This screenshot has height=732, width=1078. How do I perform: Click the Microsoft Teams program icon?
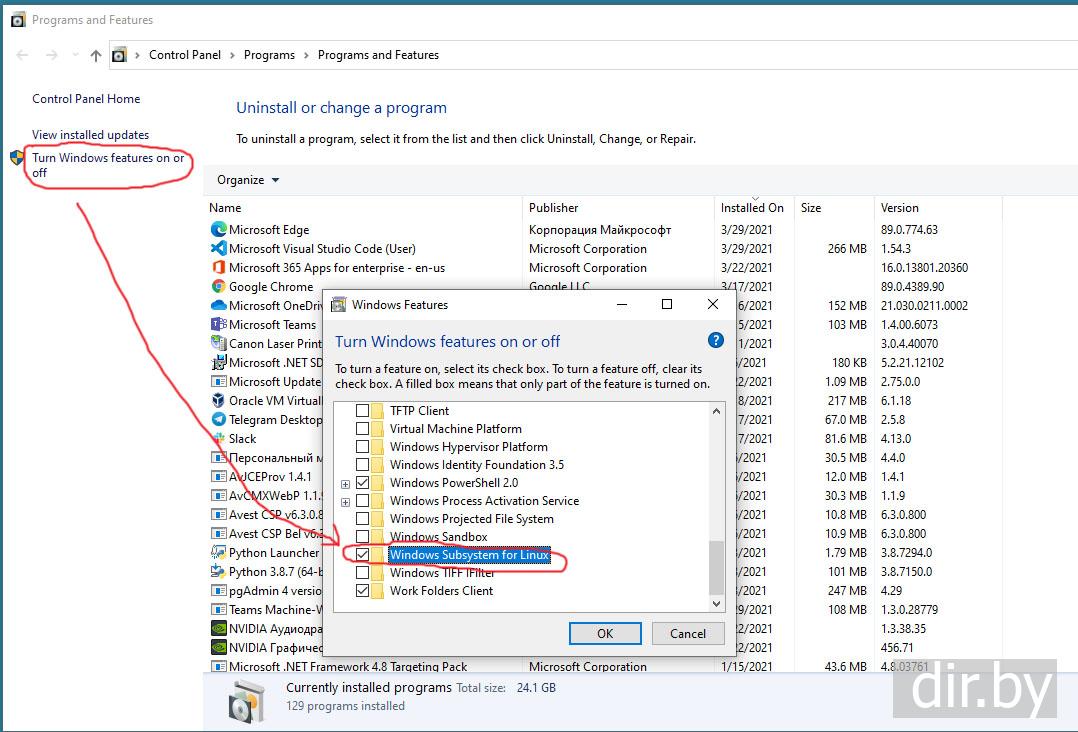[218, 325]
